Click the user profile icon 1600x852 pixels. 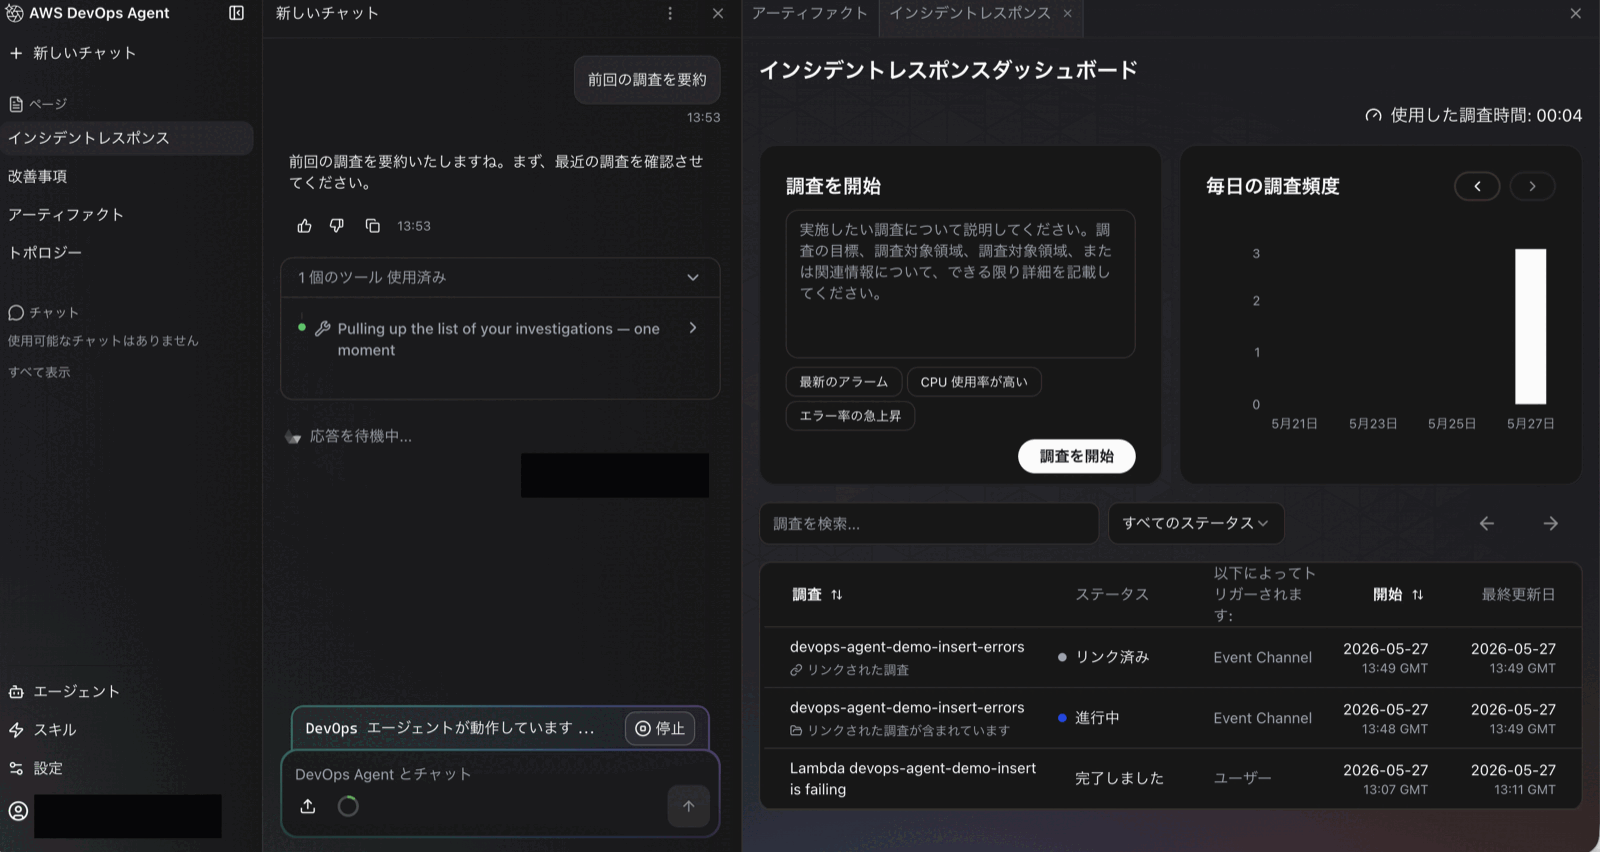click(18, 811)
